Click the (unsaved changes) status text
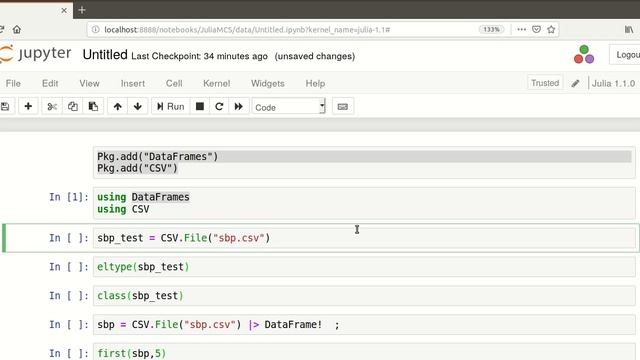The height and width of the screenshot is (360, 640). coord(315,56)
